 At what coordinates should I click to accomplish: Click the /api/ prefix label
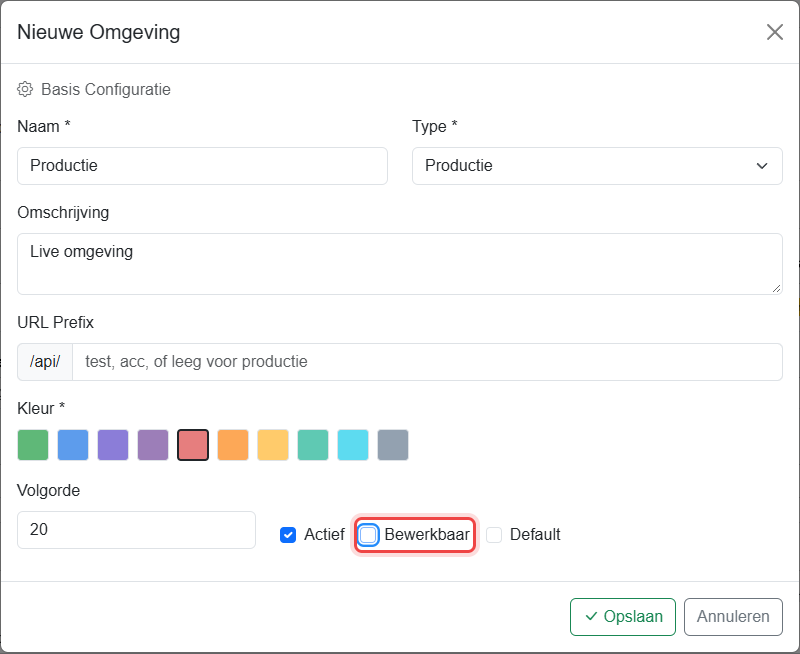[45, 362]
